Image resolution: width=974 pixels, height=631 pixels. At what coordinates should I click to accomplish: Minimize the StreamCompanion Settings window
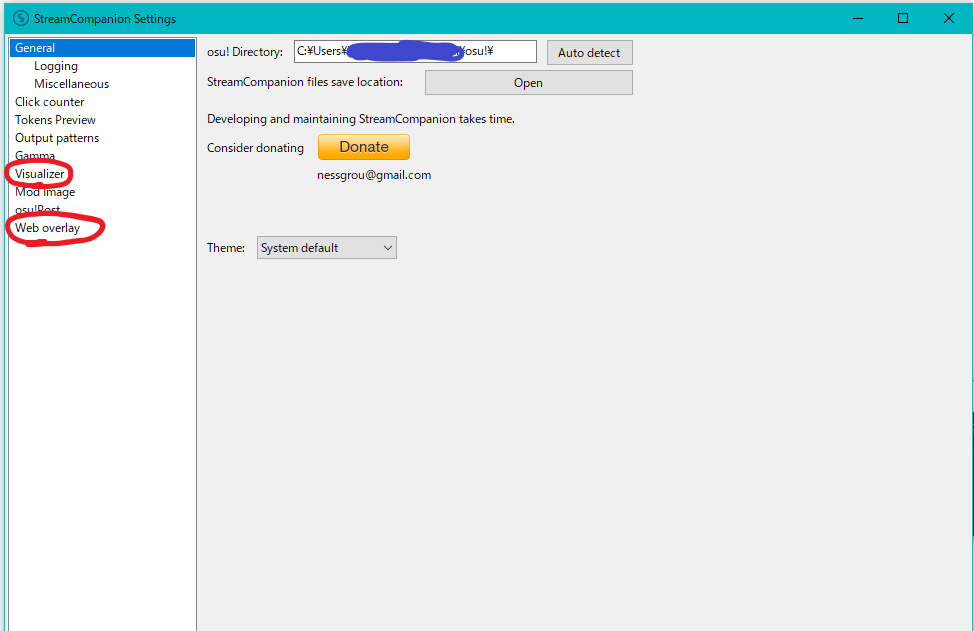858,19
